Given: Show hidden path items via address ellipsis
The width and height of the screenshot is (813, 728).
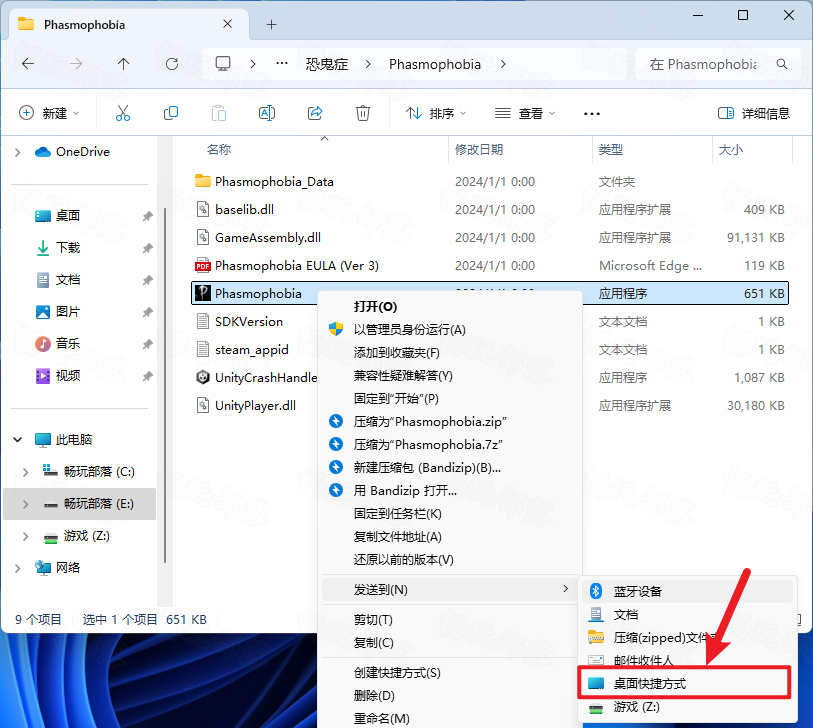Looking at the screenshot, I should tap(282, 63).
